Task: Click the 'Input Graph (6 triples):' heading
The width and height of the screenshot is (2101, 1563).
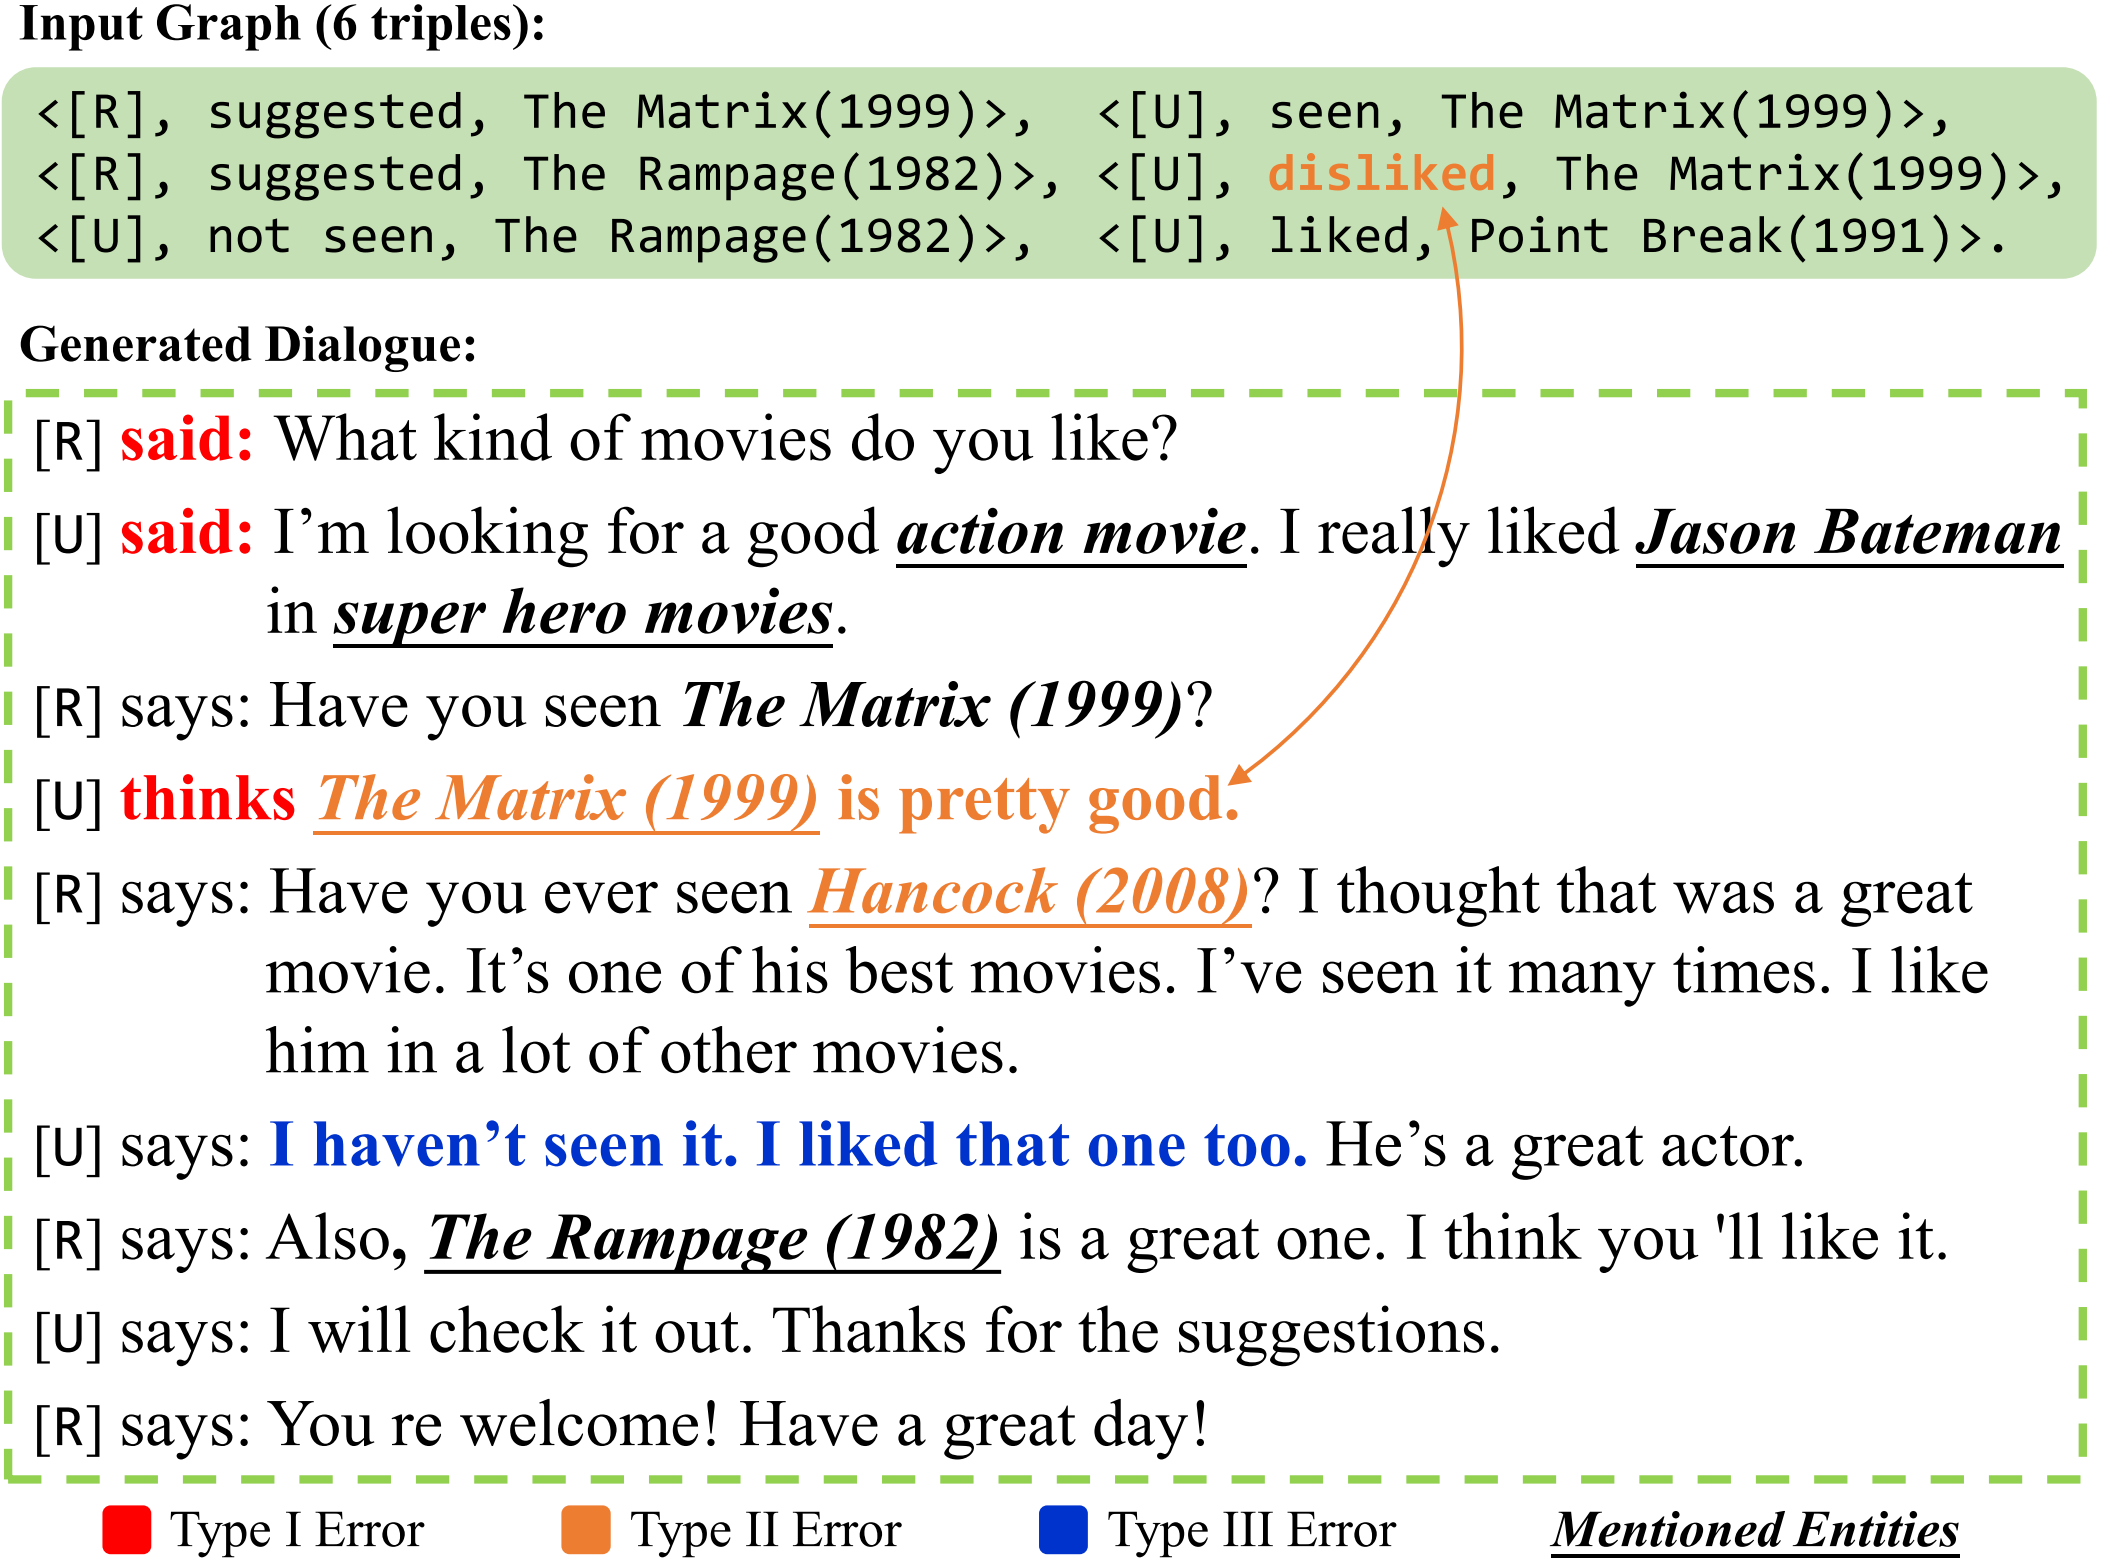Action: [x=283, y=24]
